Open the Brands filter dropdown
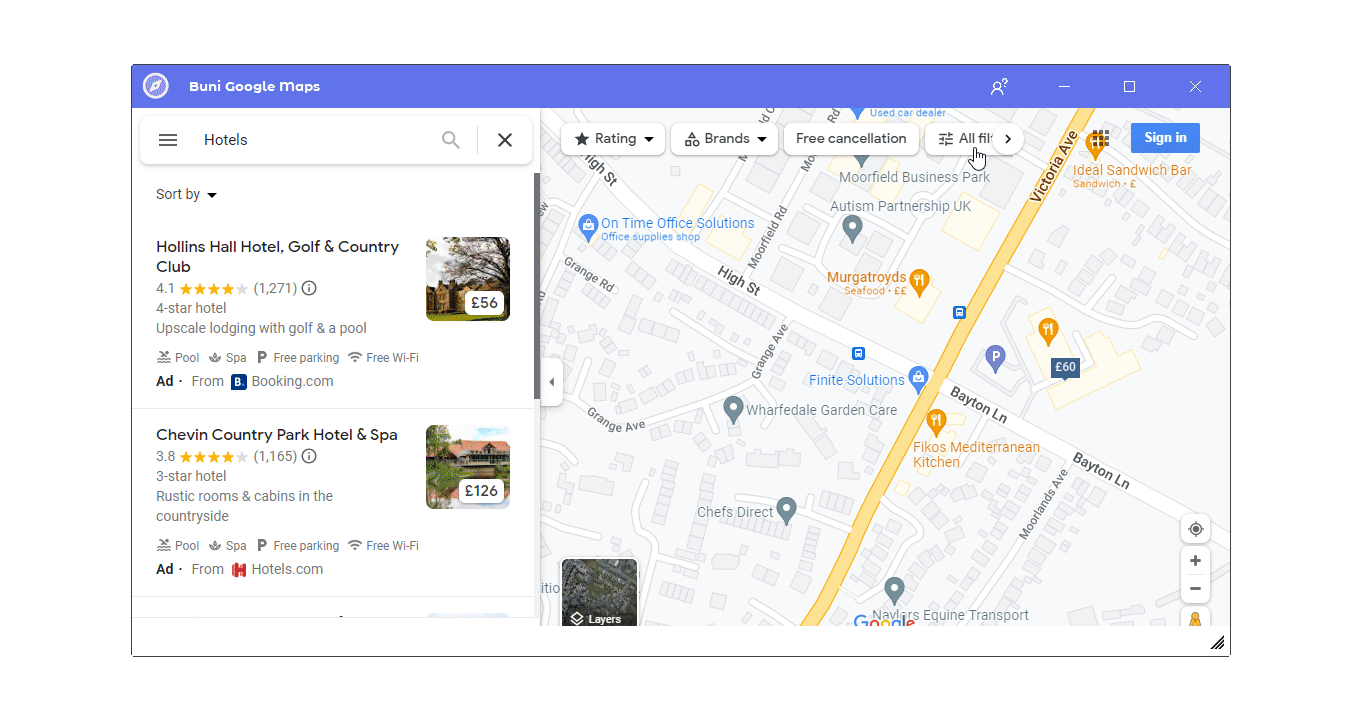 725,139
